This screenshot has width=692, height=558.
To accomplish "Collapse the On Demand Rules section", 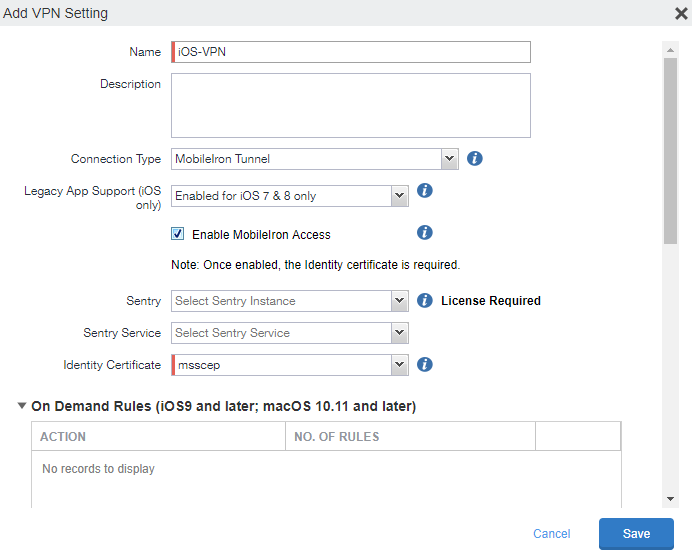I will [22, 406].
